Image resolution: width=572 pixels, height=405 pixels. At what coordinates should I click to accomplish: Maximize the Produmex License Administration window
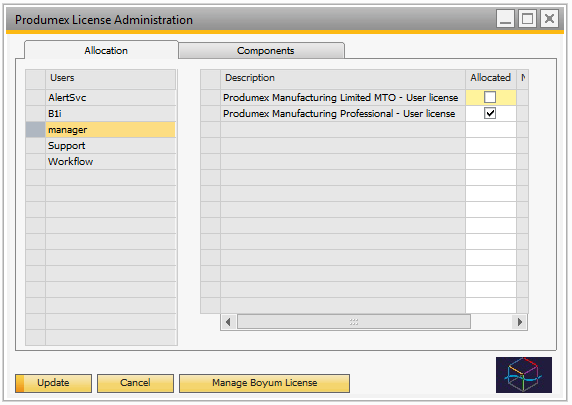[527, 18]
